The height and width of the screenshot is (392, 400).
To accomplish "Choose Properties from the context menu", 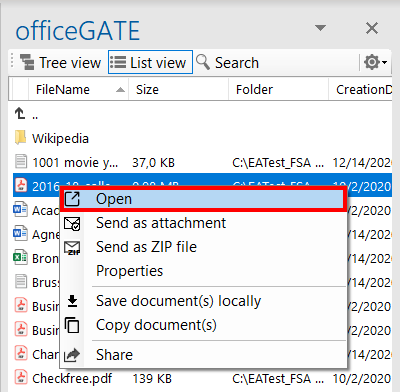I will pos(130,271).
